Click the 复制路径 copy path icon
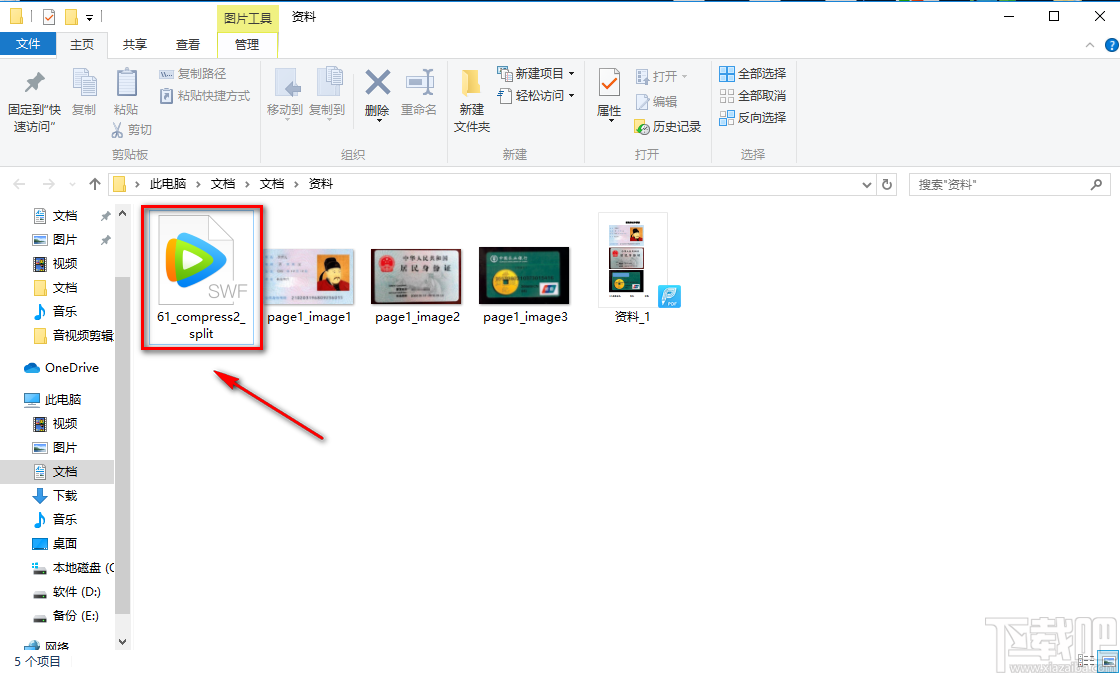The height and width of the screenshot is (673, 1120). click(200, 73)
